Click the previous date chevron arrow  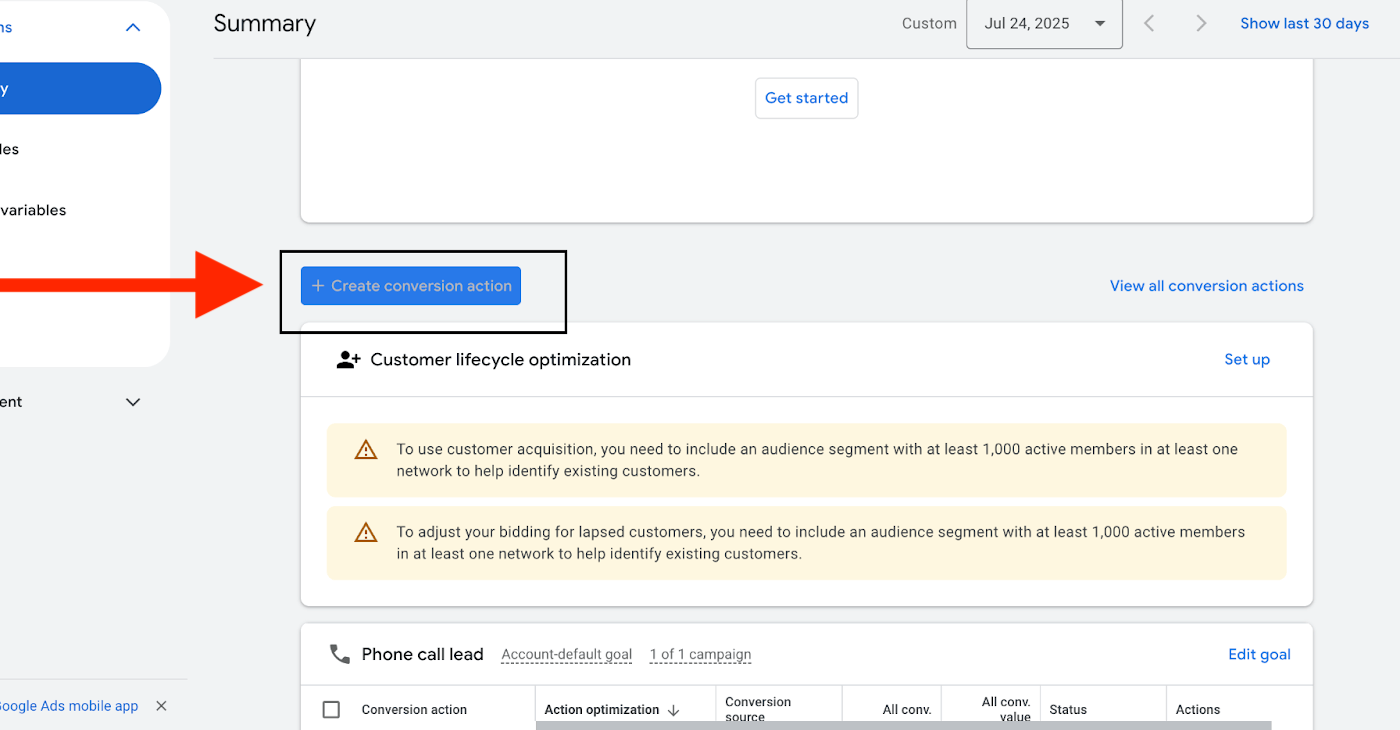tap(1149, 23)
